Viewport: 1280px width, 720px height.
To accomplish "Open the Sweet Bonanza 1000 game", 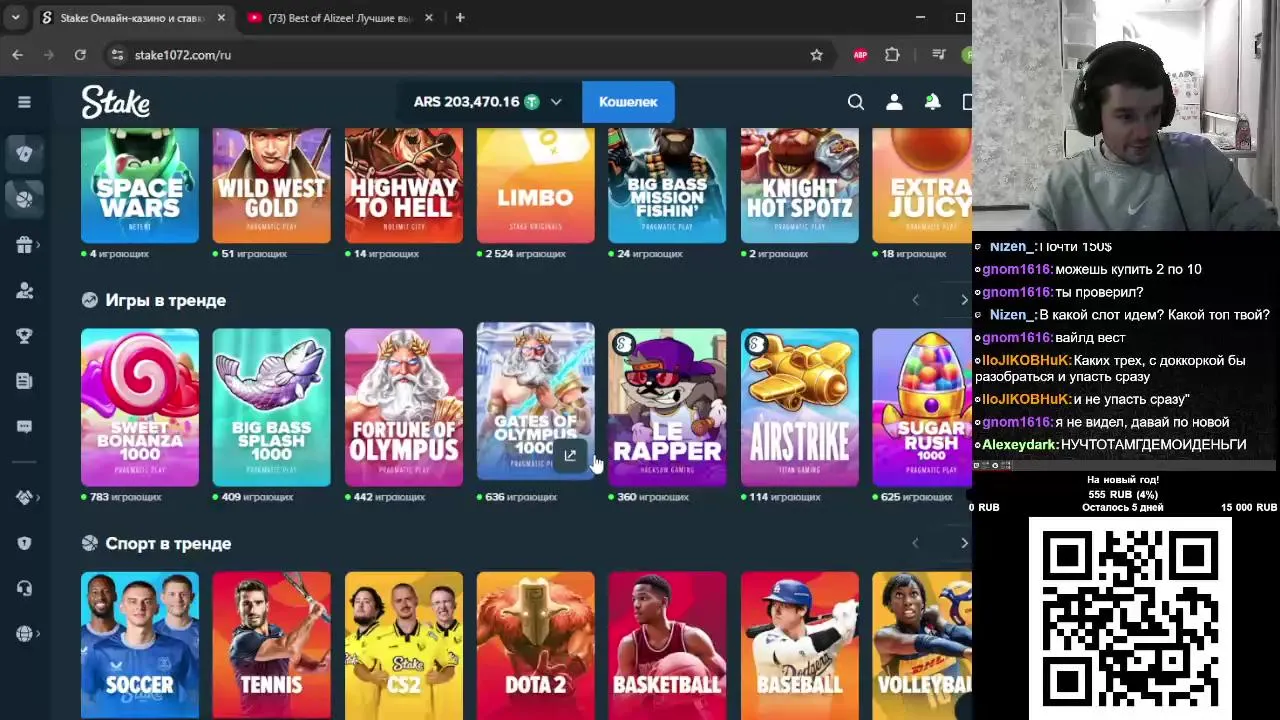I will [140, 407].
